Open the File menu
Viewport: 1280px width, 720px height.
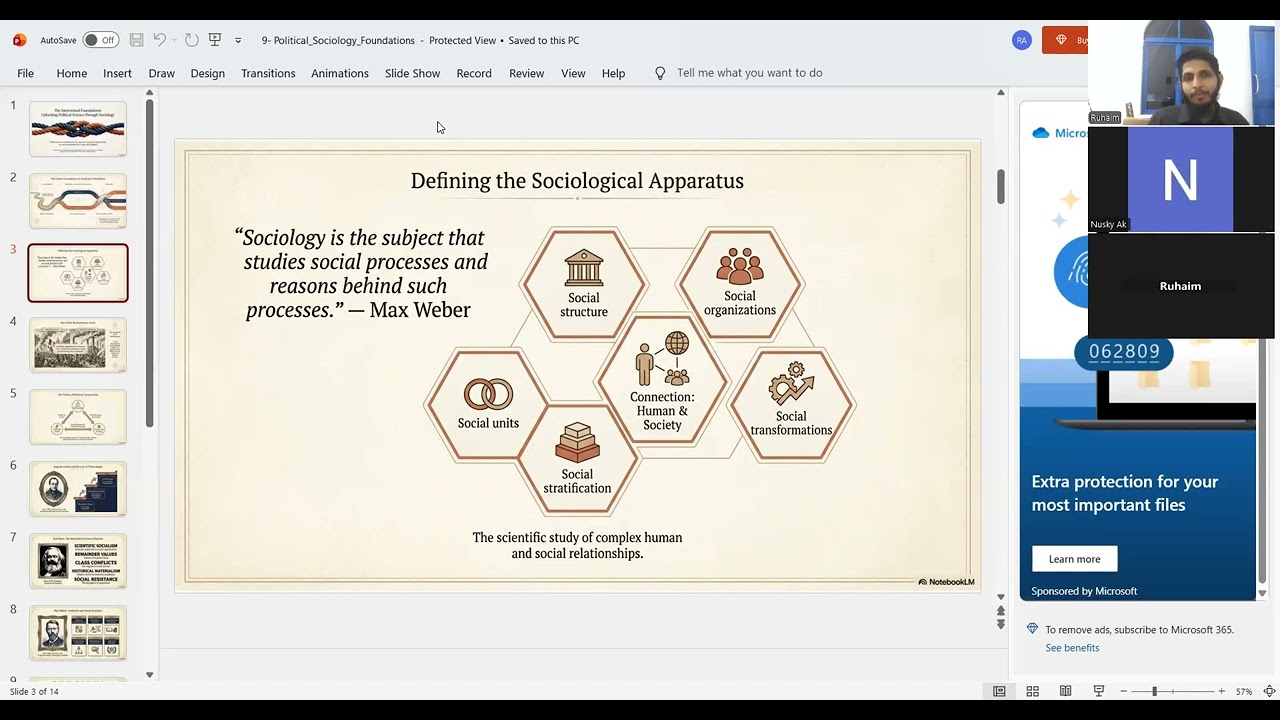coord(25,73)
